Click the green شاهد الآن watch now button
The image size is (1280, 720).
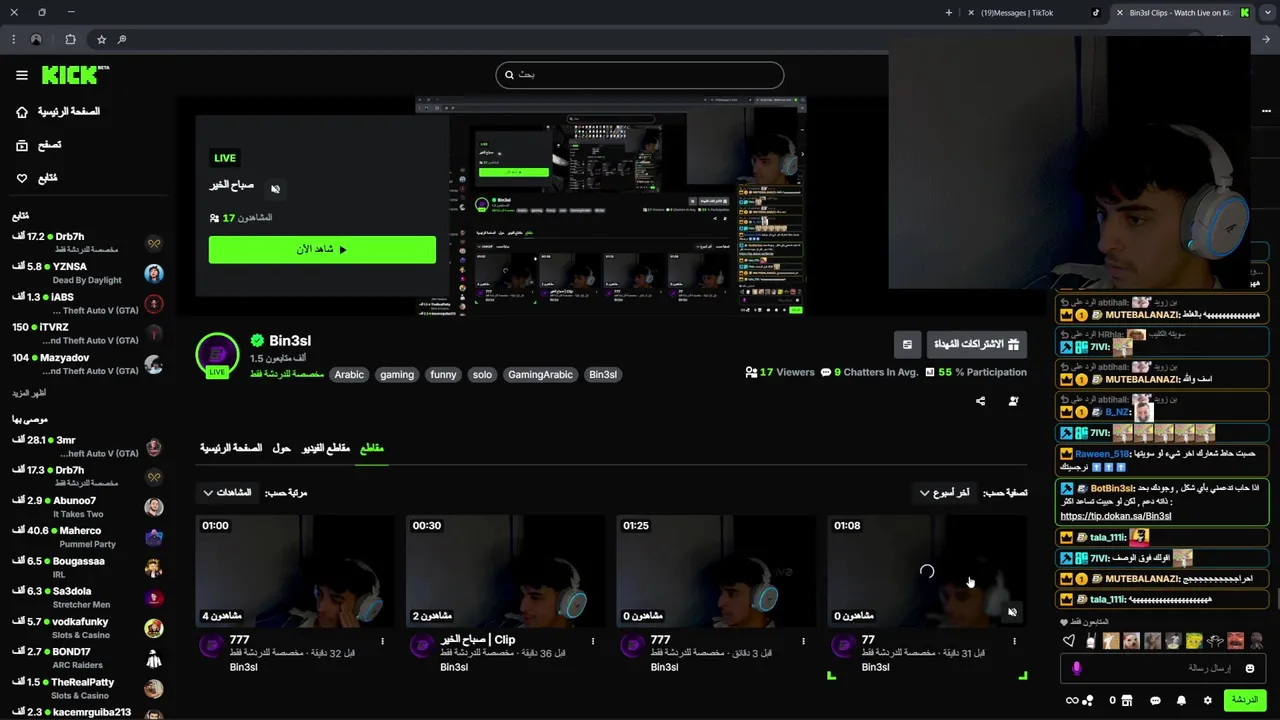pyautogui.click(x=322, y=249)
